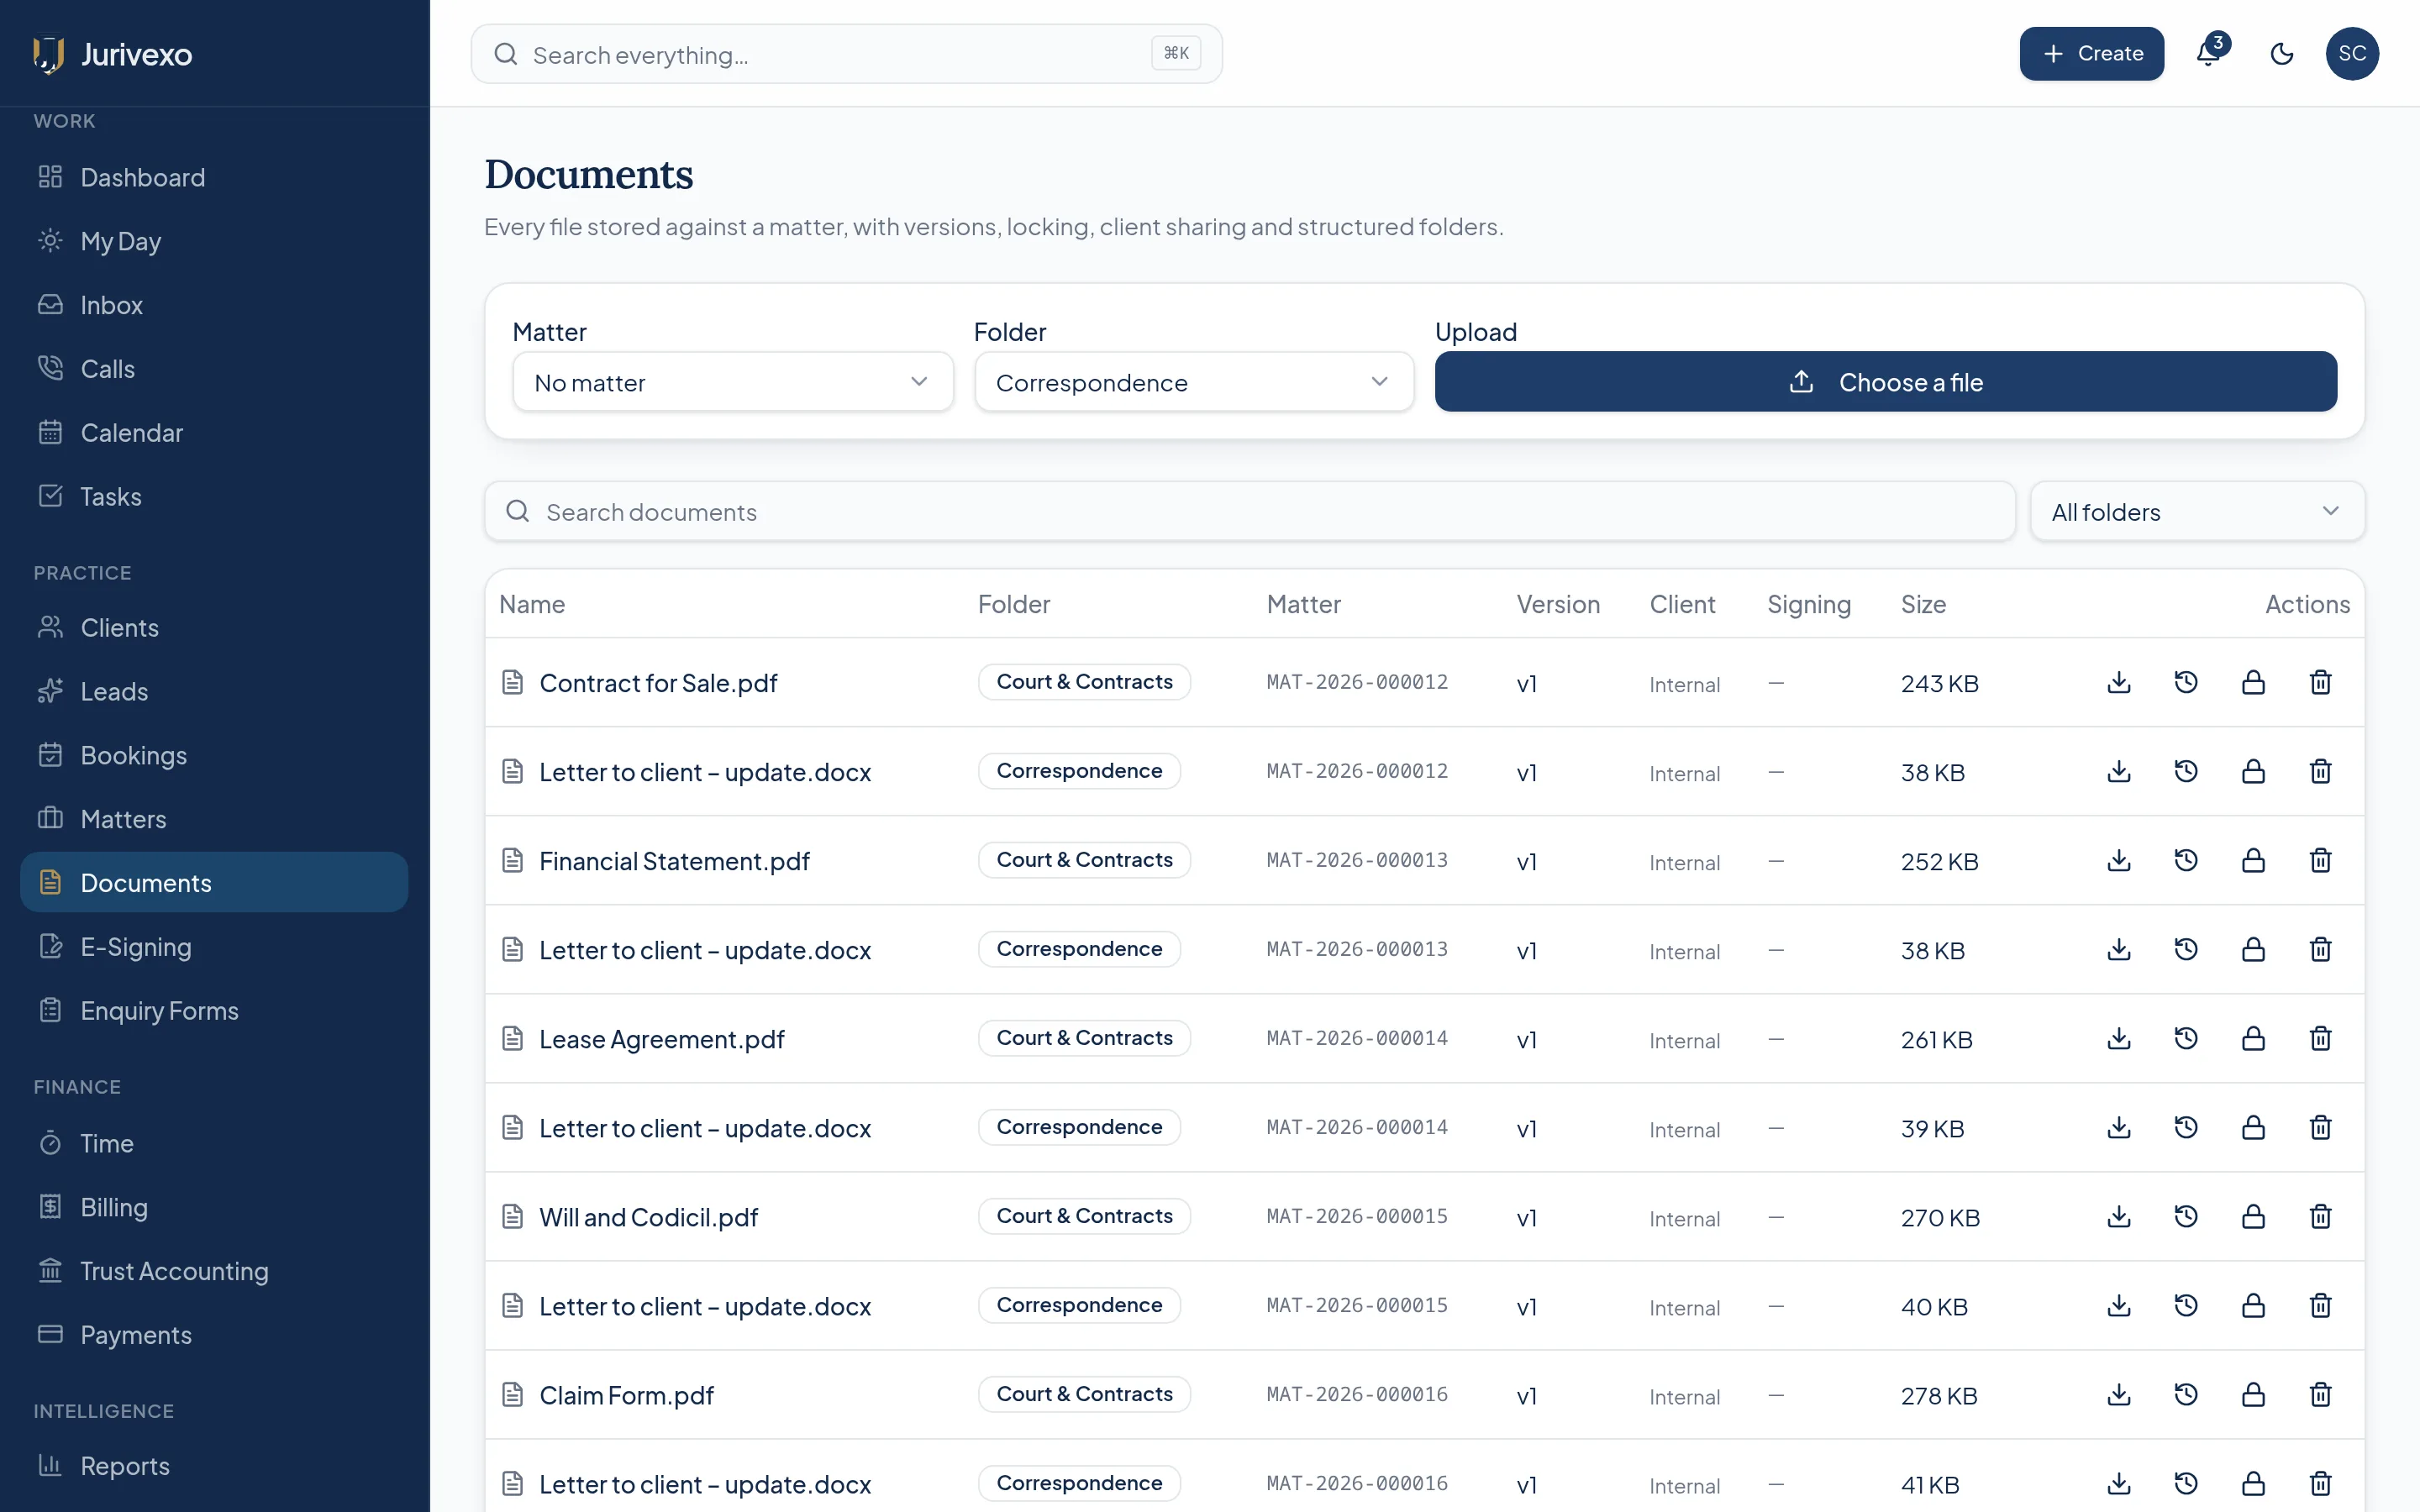The image size is (2420, 1512).
Task: Open My Day in sidebar
Action: [214, 241]
